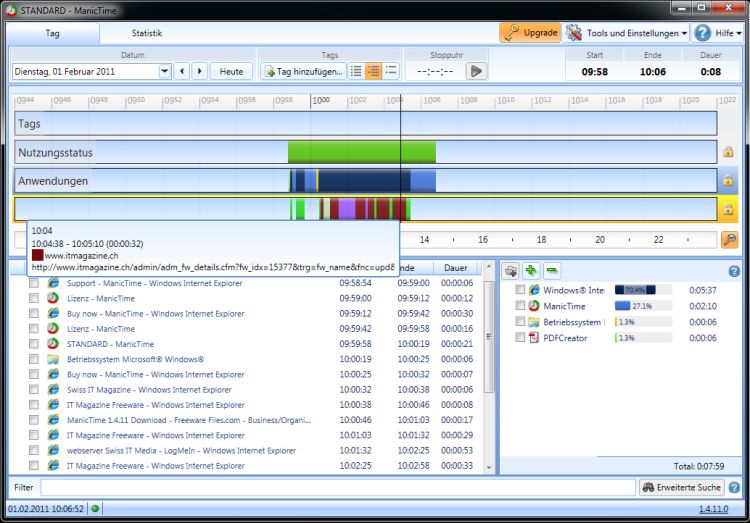Click the Heute button
Image resolution: width=750 pixels, height=523 pixels.
[231, 71]
